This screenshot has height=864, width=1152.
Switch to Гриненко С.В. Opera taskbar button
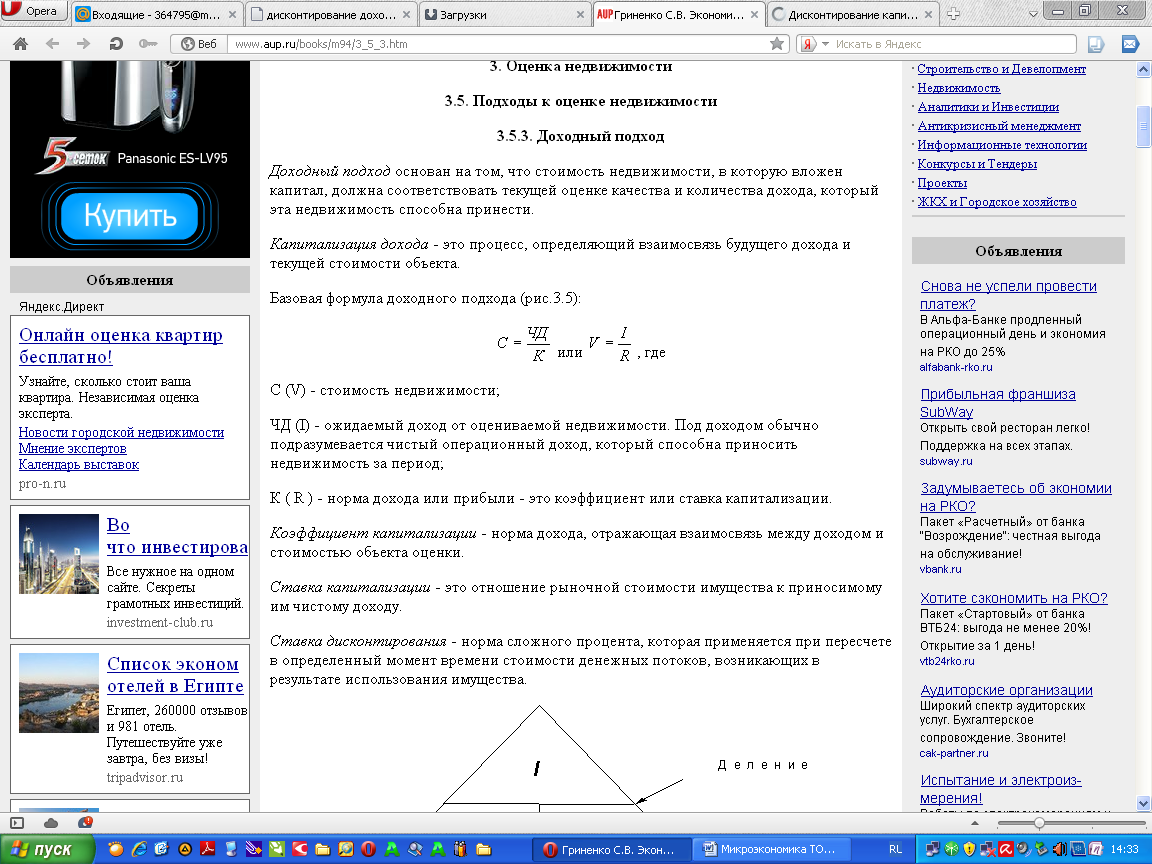[612, 849]
